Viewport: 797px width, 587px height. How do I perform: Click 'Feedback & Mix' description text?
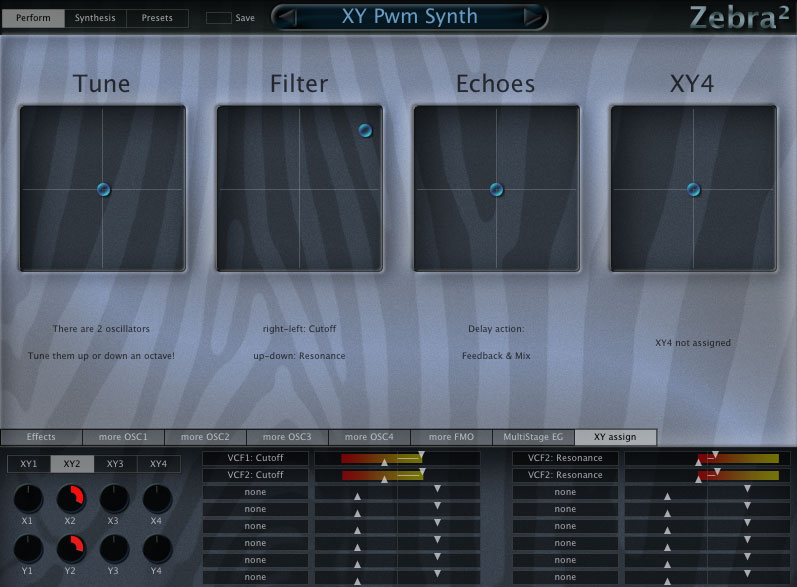click(496, 356)
